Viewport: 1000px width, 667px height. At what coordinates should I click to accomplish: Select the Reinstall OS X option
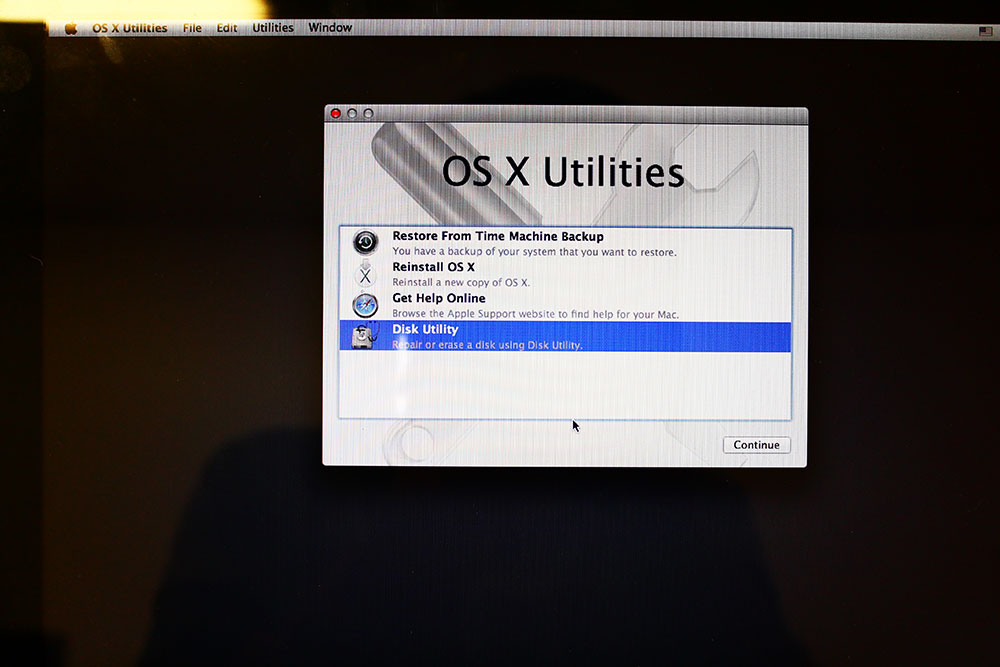[565, 274]
